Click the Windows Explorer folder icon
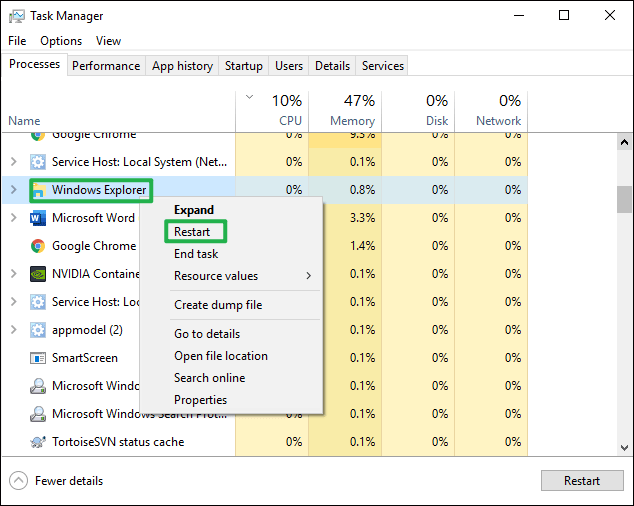634x506 pixels. pos(38,190)
